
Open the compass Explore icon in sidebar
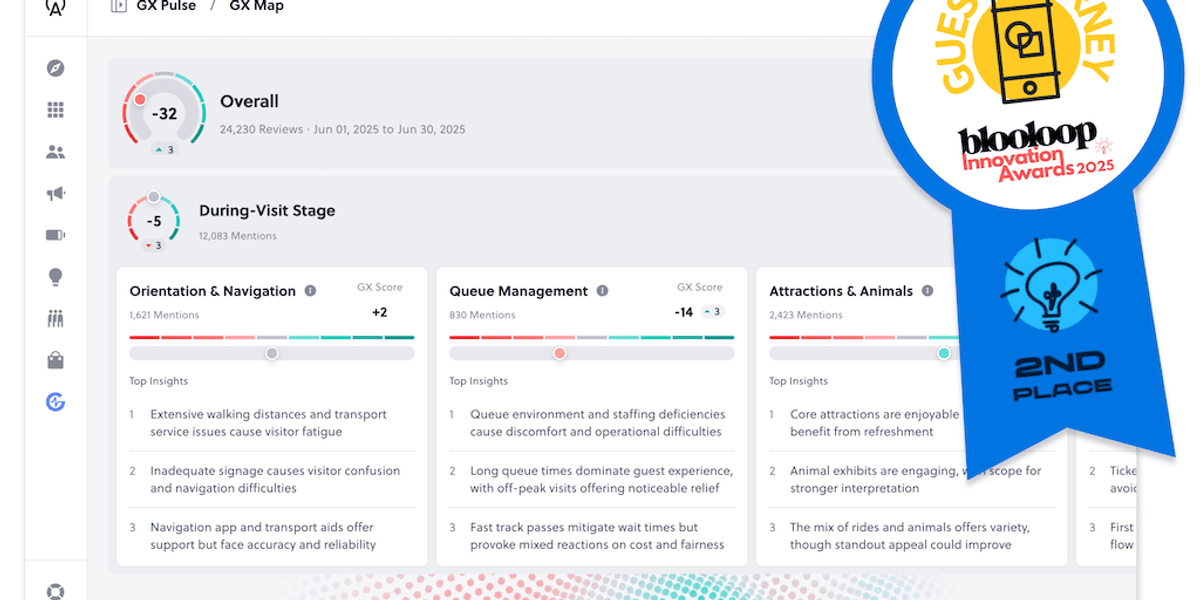point(56,68)
